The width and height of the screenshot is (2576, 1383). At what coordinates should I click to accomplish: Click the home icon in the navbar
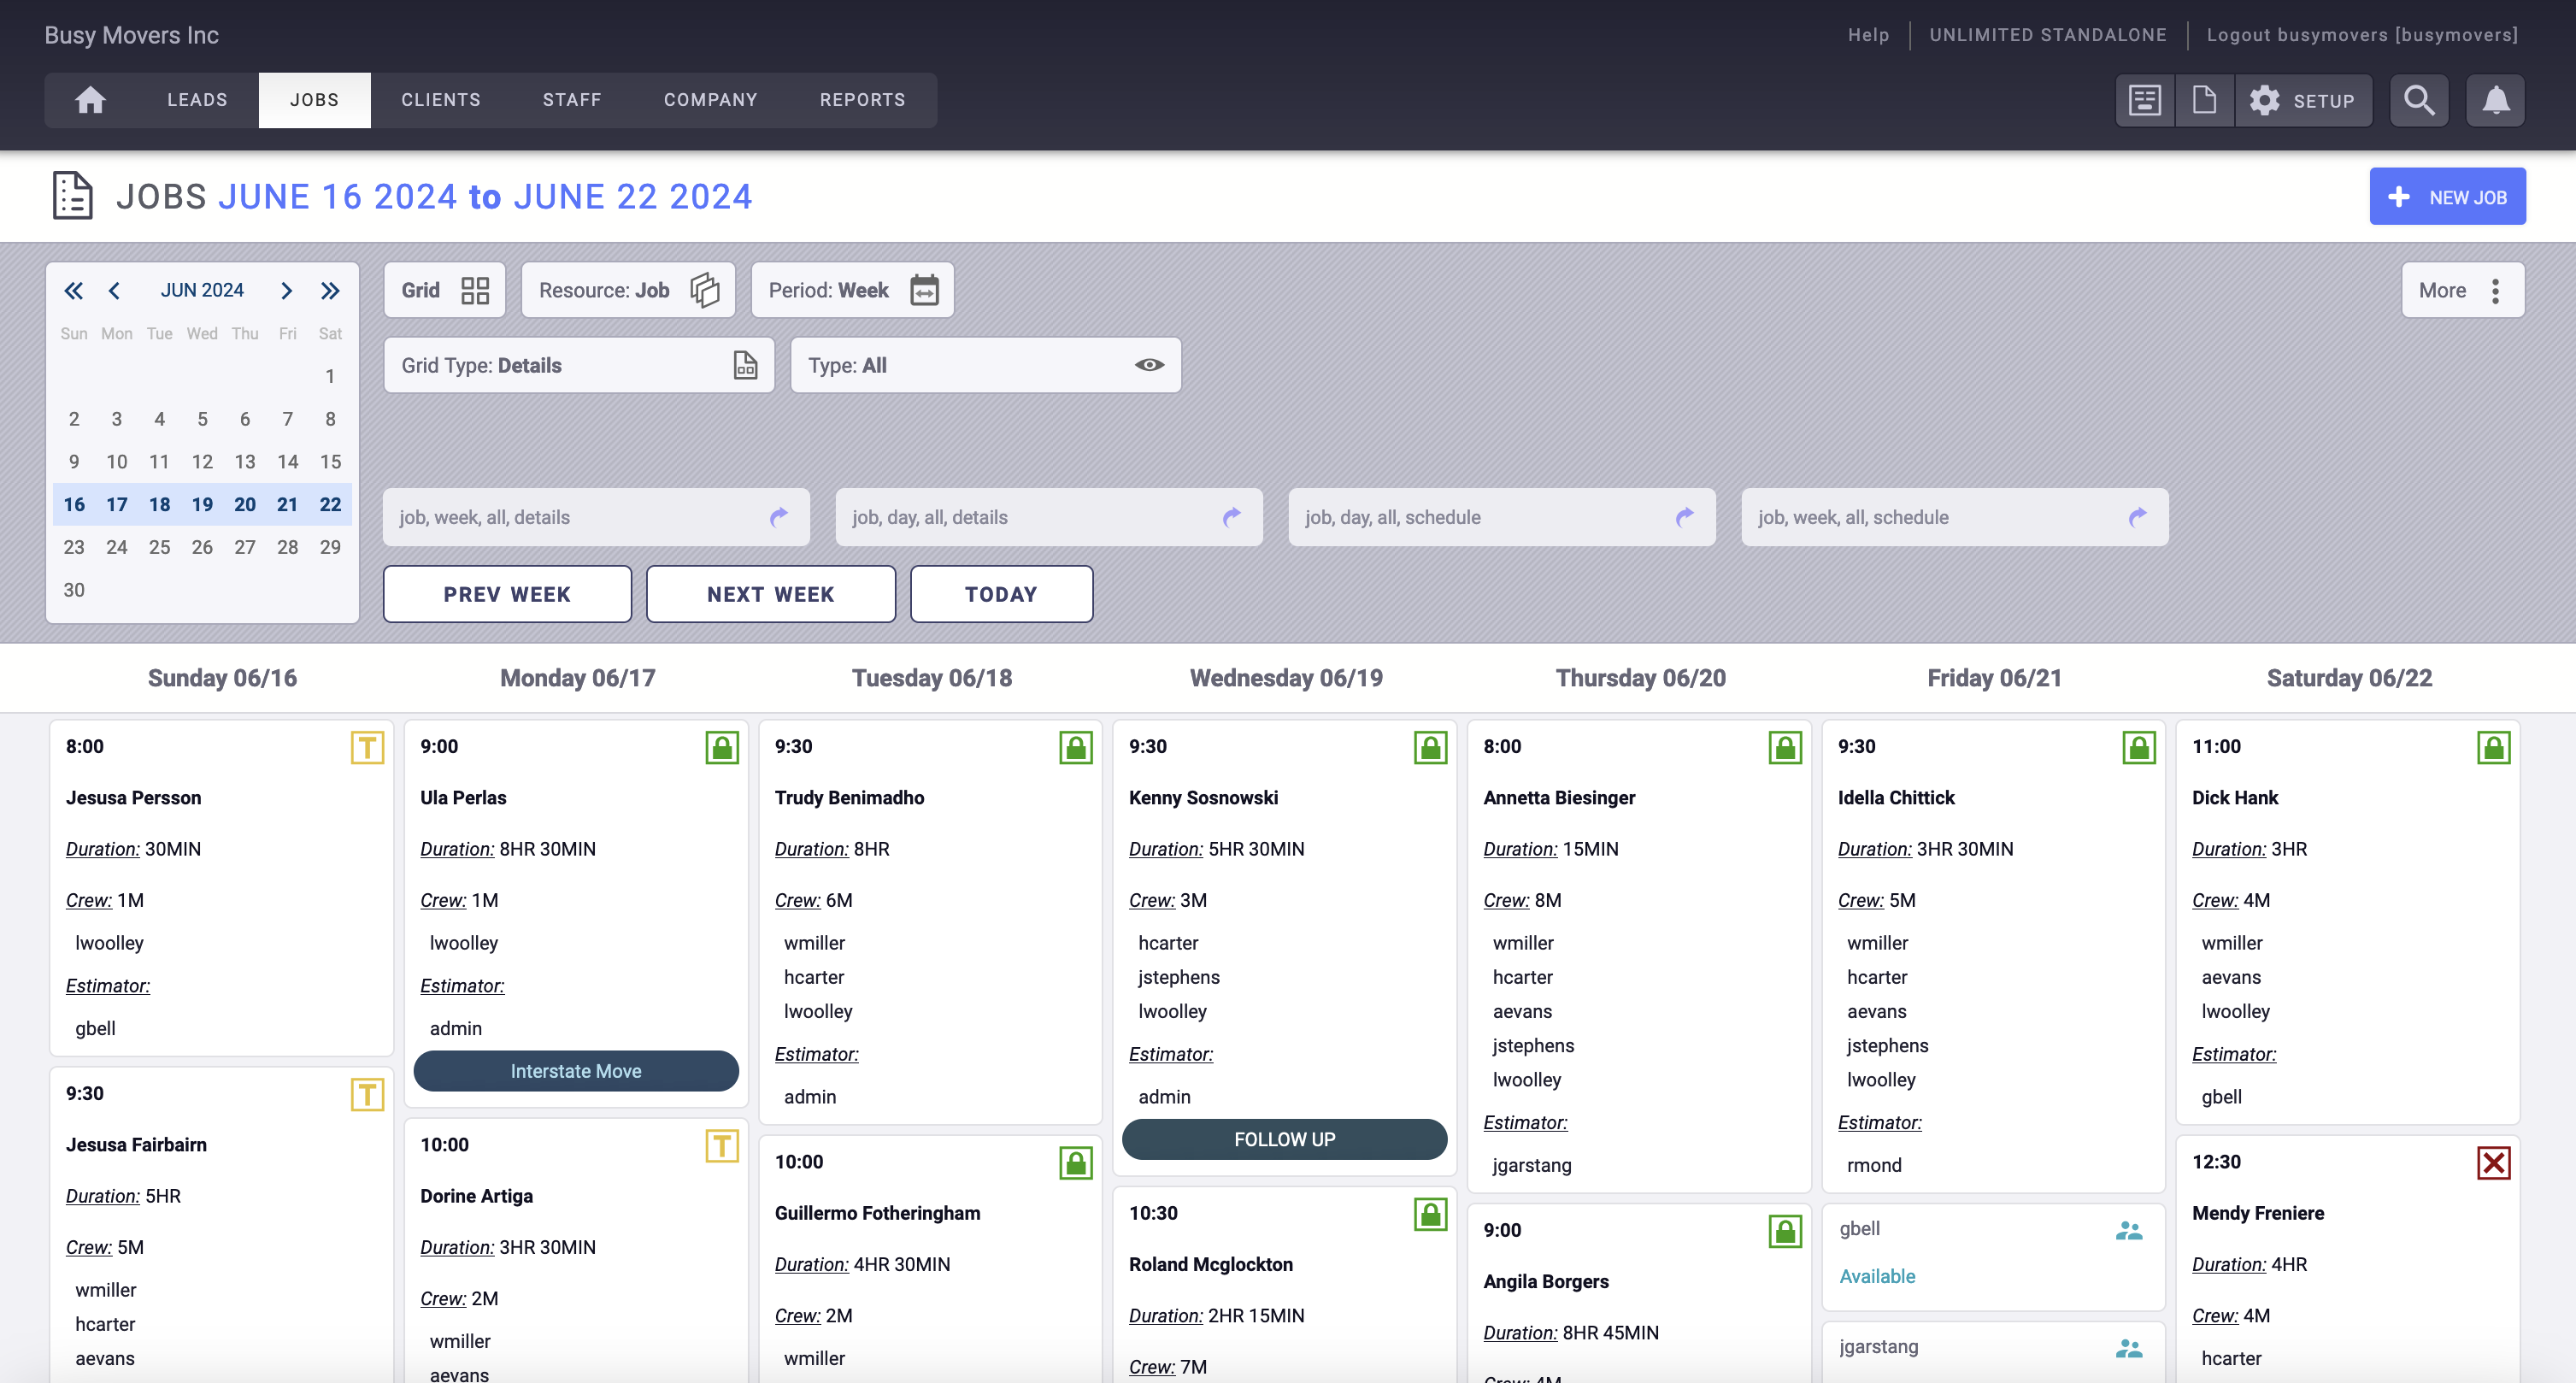coord(91,100)
